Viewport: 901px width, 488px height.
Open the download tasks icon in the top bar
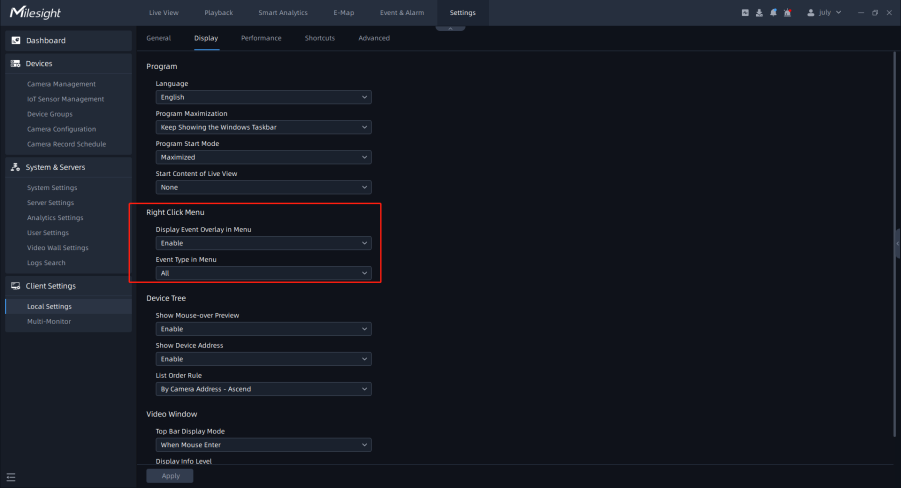pos(759,12)
